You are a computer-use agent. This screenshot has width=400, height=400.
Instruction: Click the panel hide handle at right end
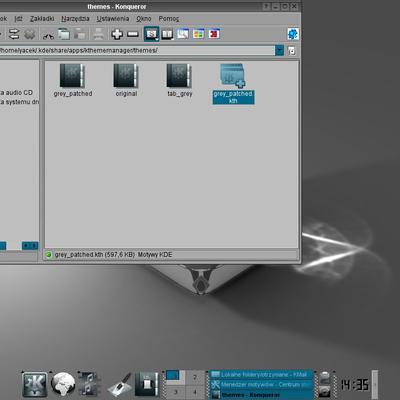[x=375, y=384]
